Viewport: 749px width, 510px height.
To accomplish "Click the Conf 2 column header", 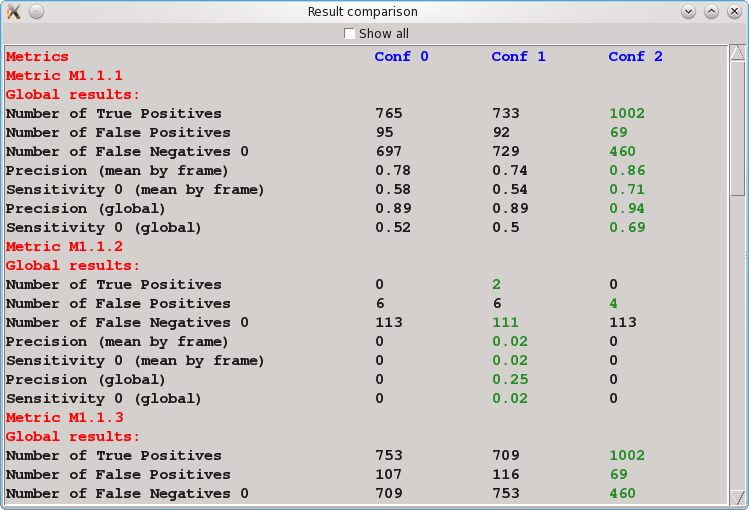I will 635,56.
